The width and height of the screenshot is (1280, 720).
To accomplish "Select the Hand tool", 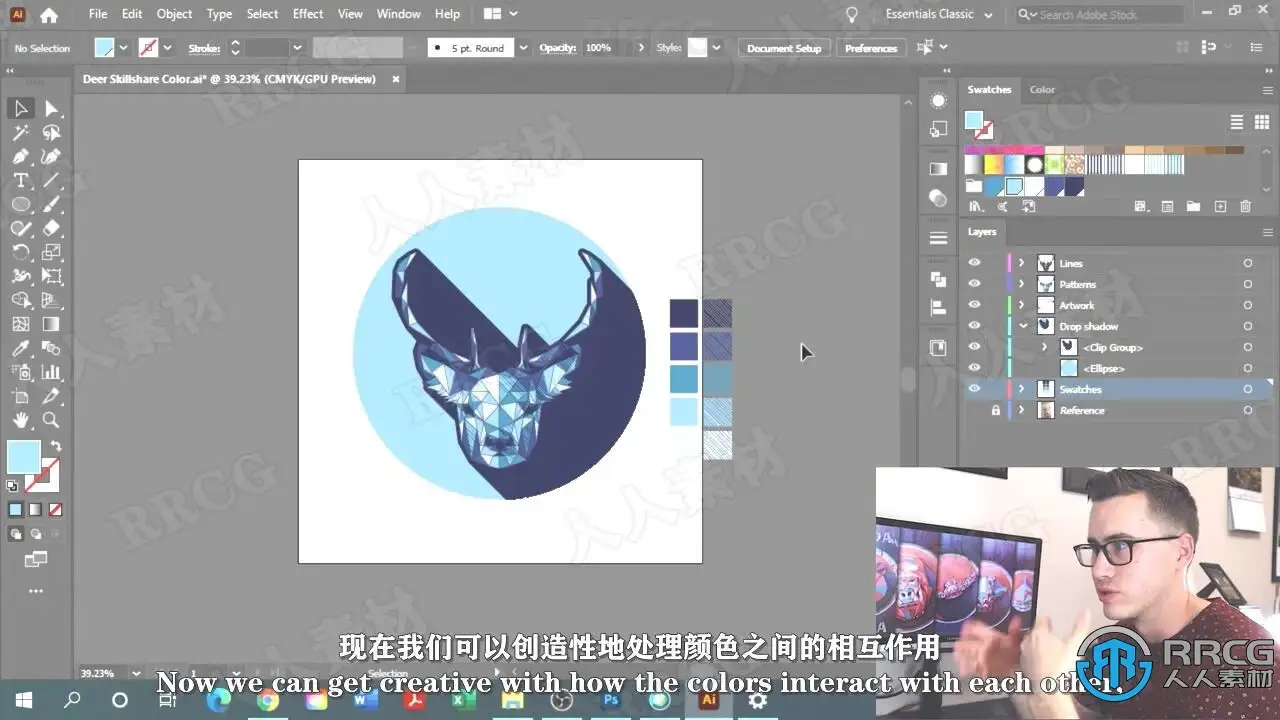I will pos(20,421).
